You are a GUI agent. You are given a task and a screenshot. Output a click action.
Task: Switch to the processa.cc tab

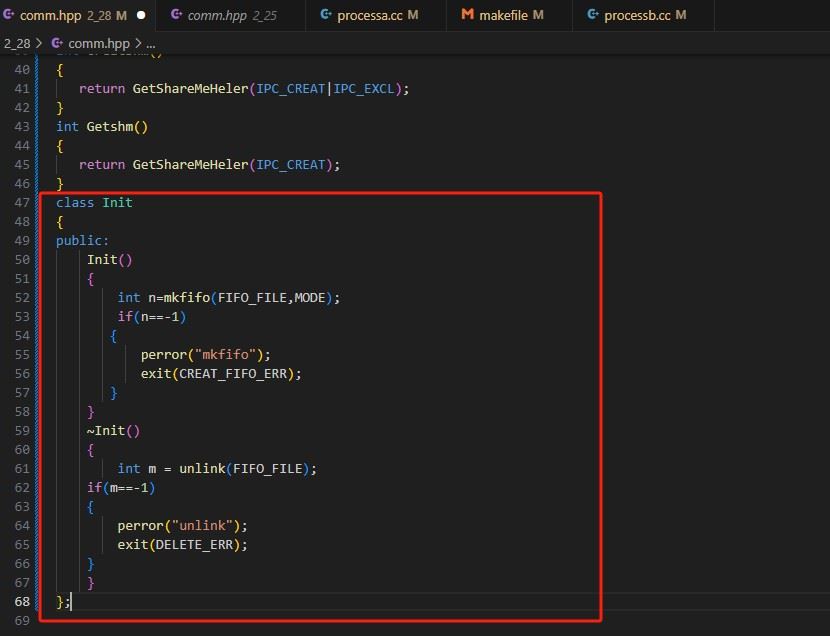click(376, 15)
